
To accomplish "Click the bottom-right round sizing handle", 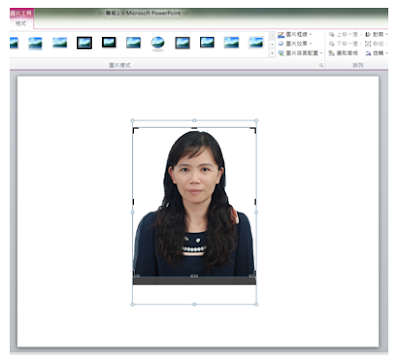I will pos(256,304).
